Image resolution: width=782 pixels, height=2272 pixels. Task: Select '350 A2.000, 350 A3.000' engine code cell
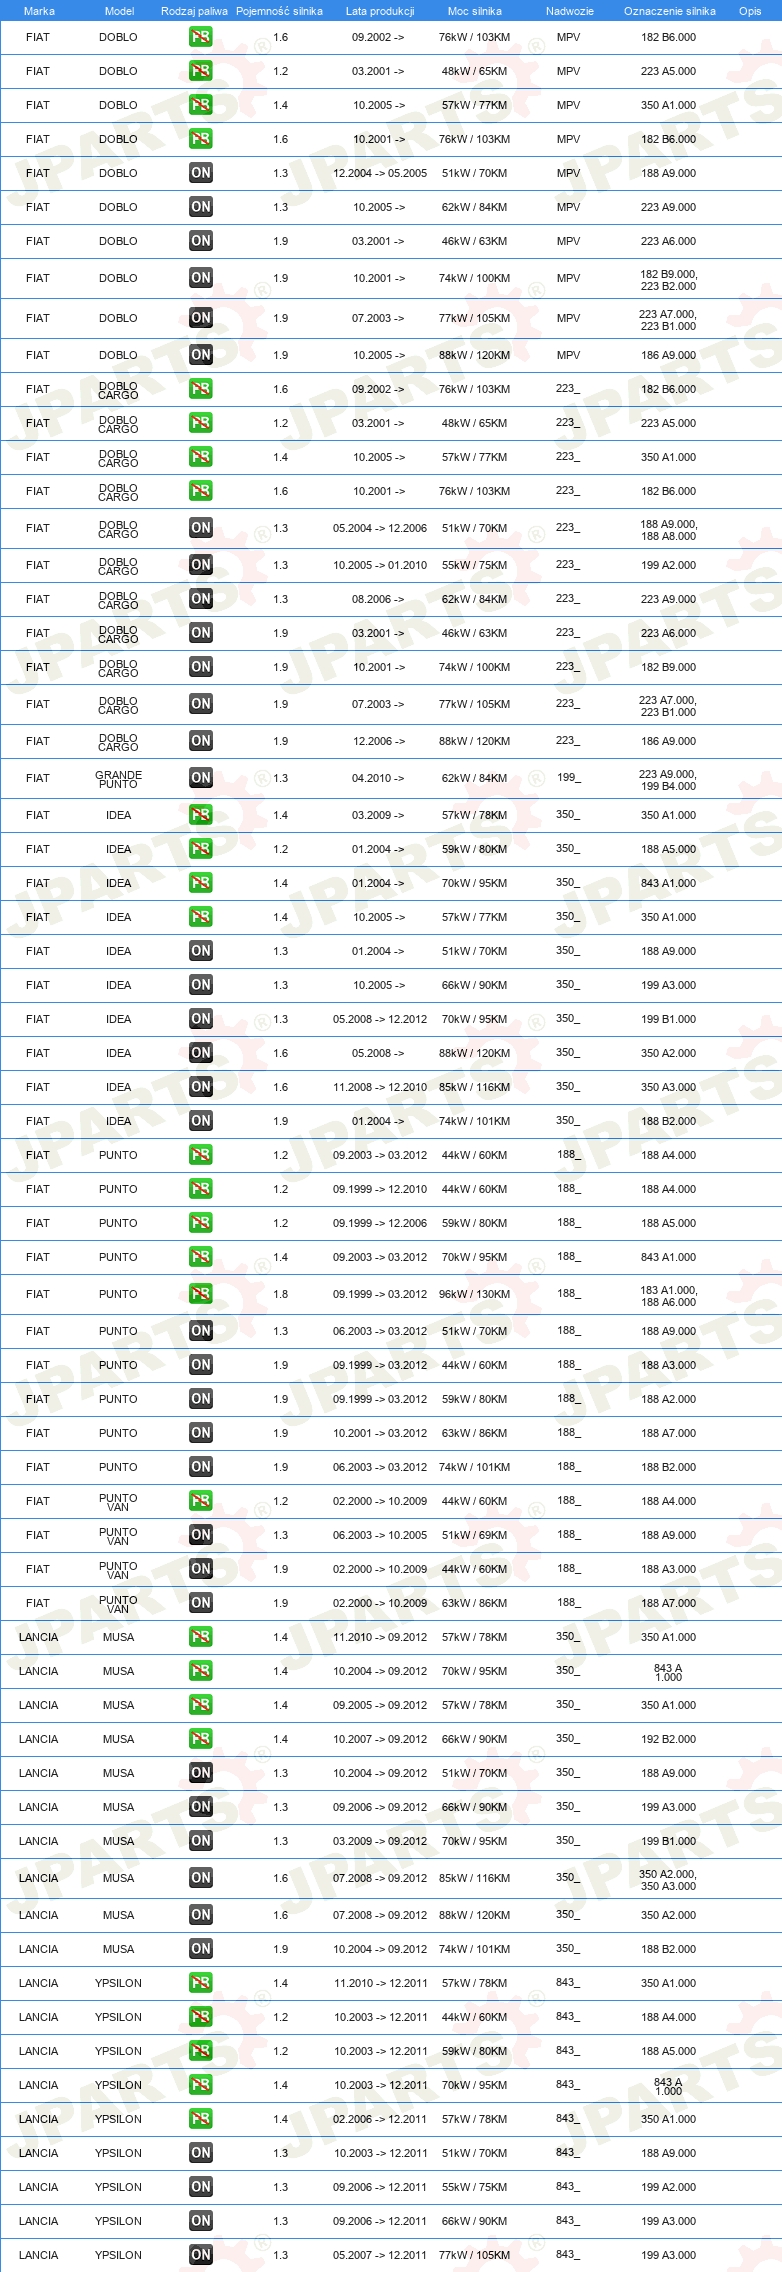coord(668,1879)
